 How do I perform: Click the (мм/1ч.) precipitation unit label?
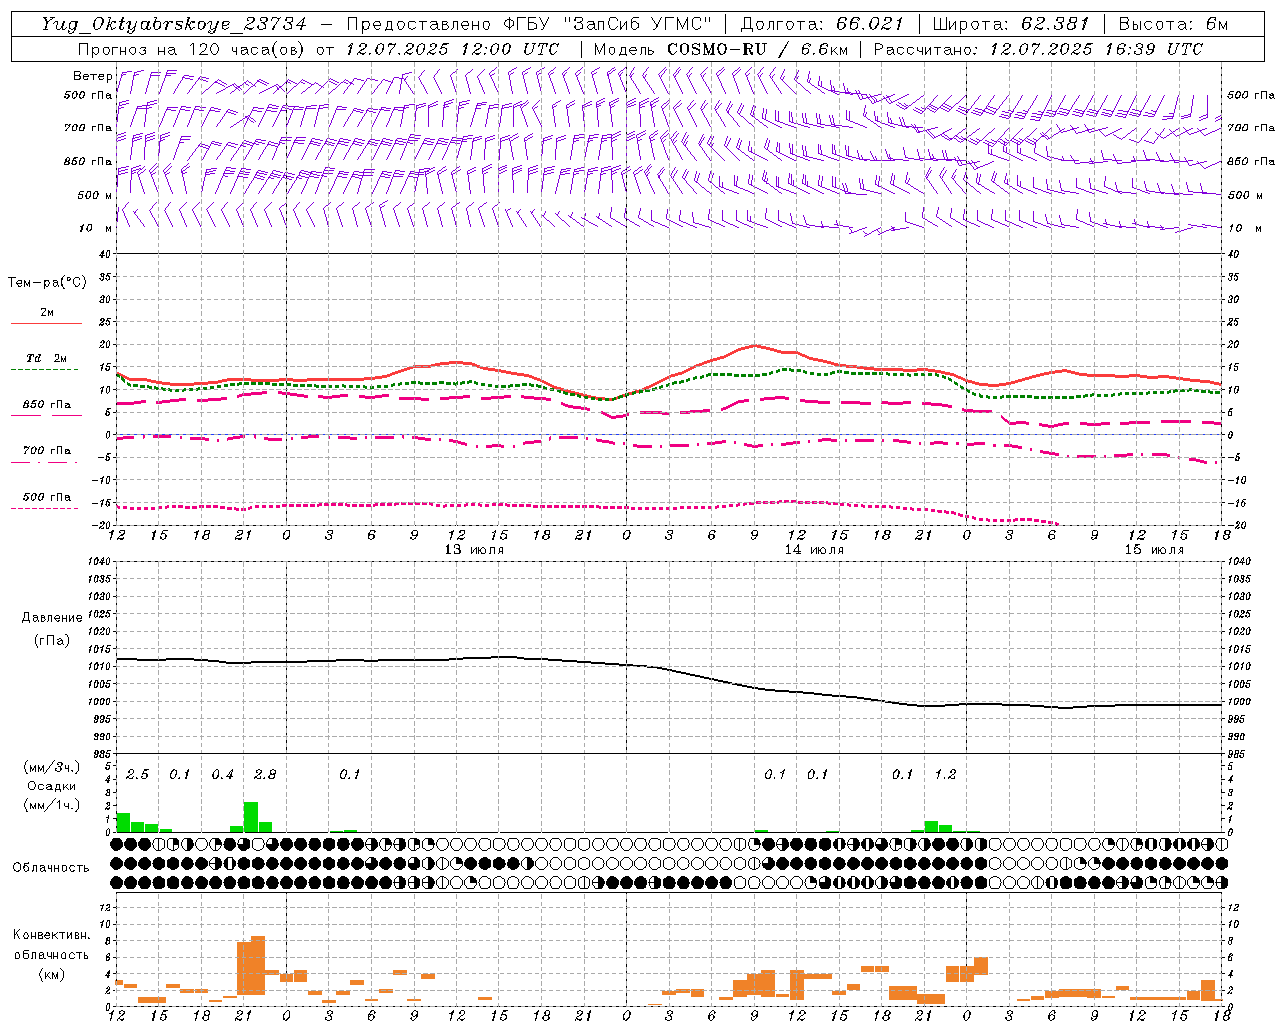click(52, 805)
